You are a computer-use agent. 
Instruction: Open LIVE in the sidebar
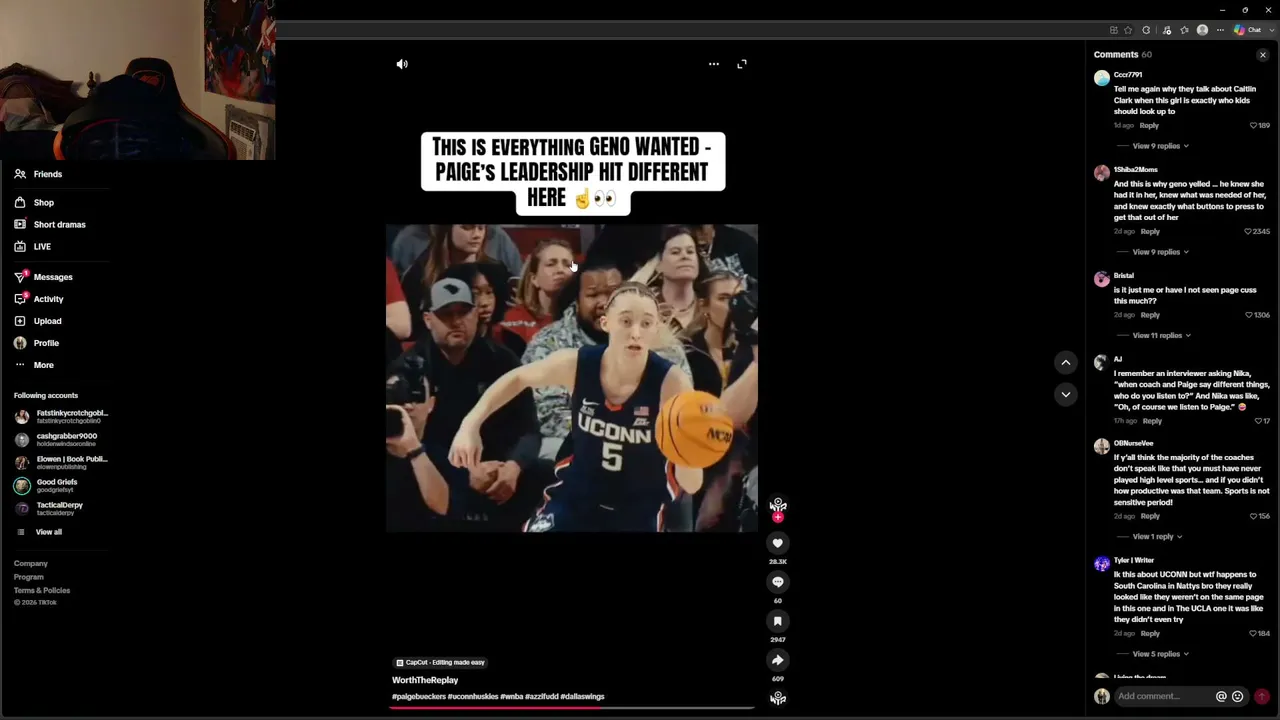(32, 247)
